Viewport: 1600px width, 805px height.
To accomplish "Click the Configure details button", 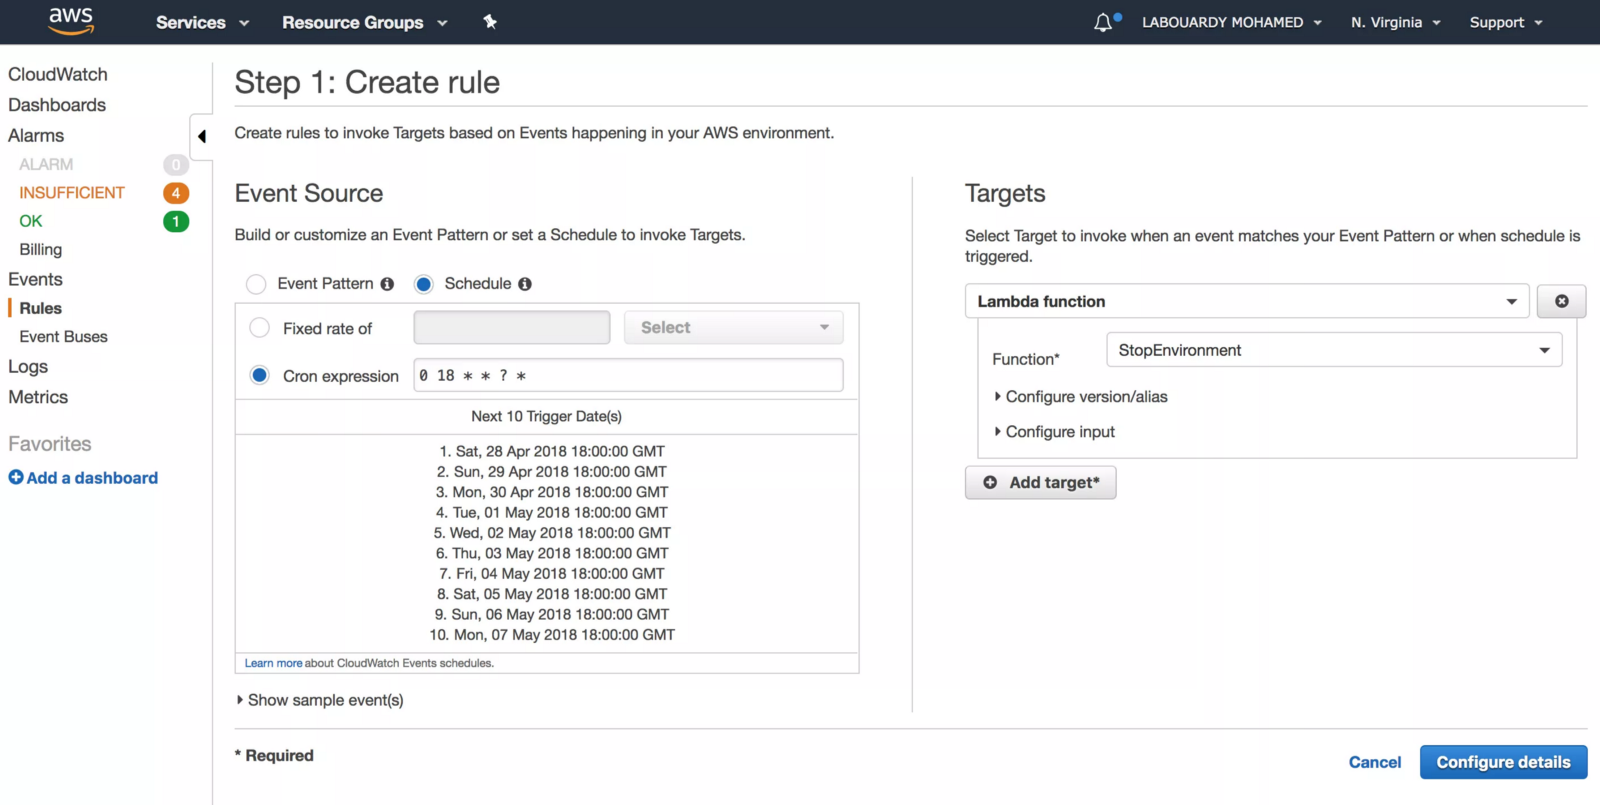I will pyautogui.click(x=1503, y=762).
